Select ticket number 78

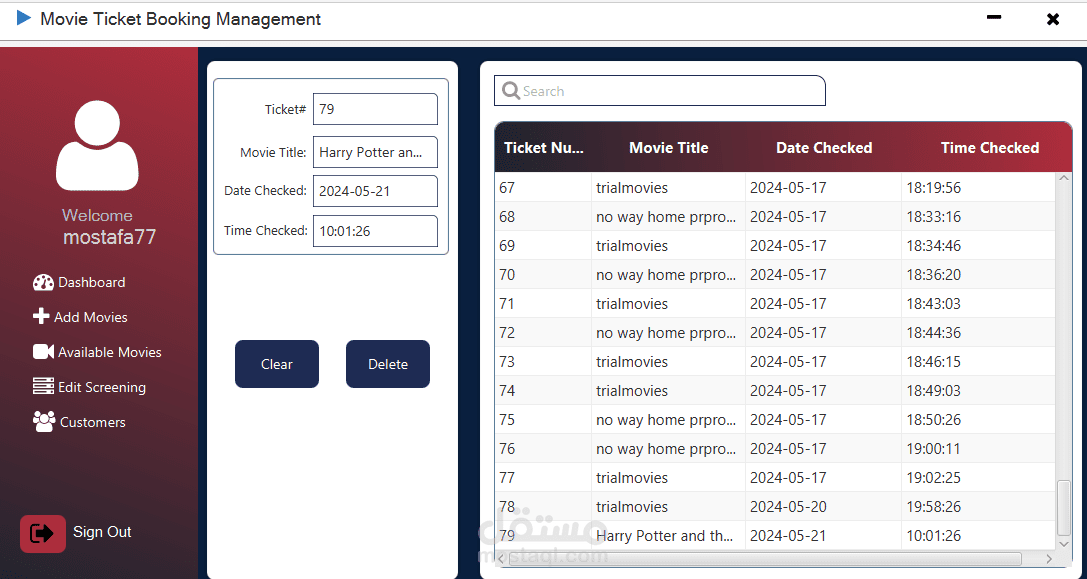tap(507, 507)
